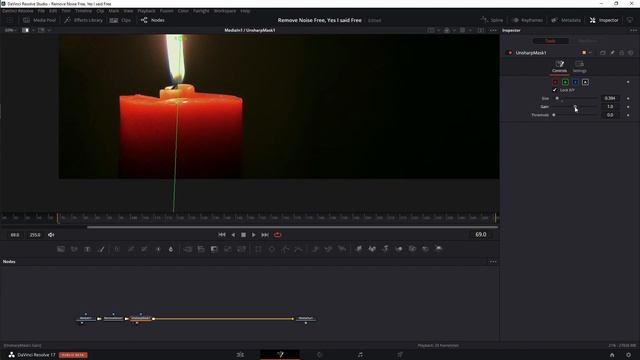640x360 pixels.
Task: Select the UnsharpMask1 node in graph
Action: (x=141, y=318)
